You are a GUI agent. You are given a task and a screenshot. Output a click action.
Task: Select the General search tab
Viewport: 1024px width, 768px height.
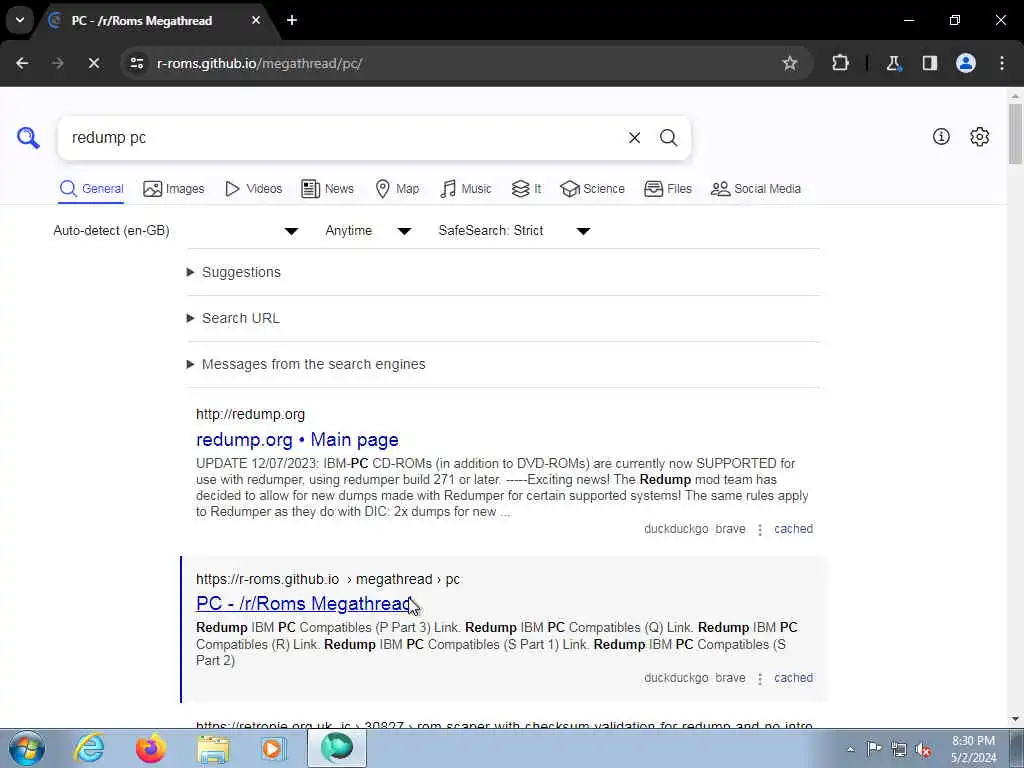(x=91, y=189)
